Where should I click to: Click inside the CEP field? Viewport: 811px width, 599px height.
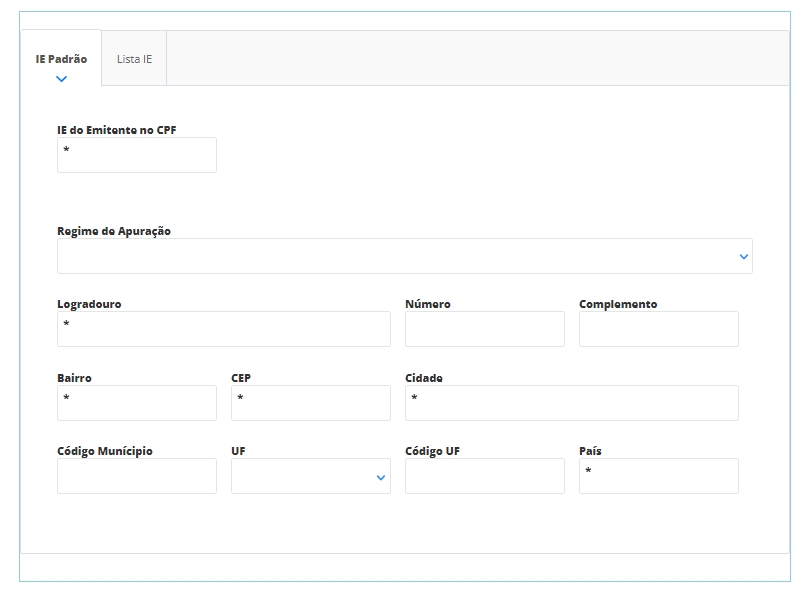coord(310,403)
